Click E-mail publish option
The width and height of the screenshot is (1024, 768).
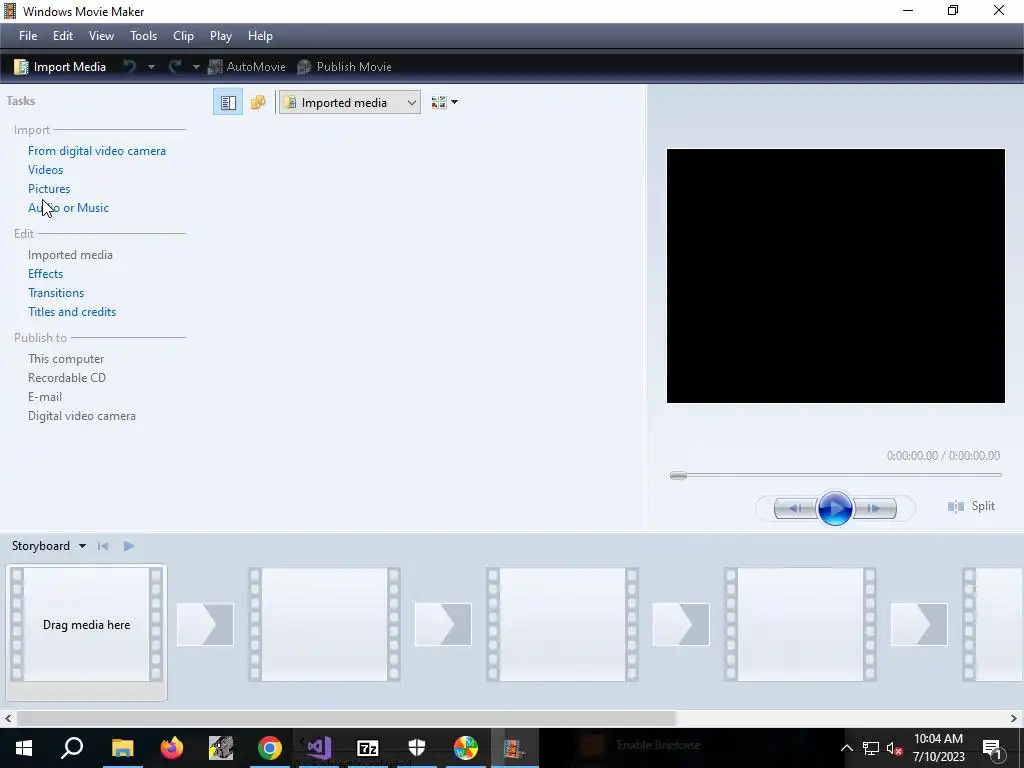[45, 396]
